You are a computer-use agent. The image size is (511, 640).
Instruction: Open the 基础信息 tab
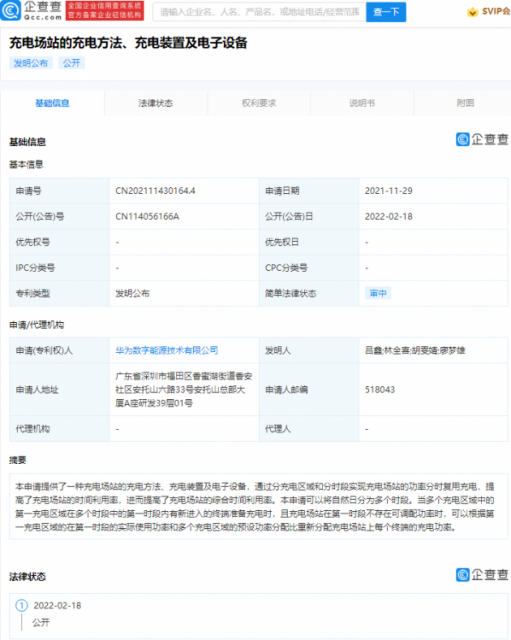click(52, 103)
